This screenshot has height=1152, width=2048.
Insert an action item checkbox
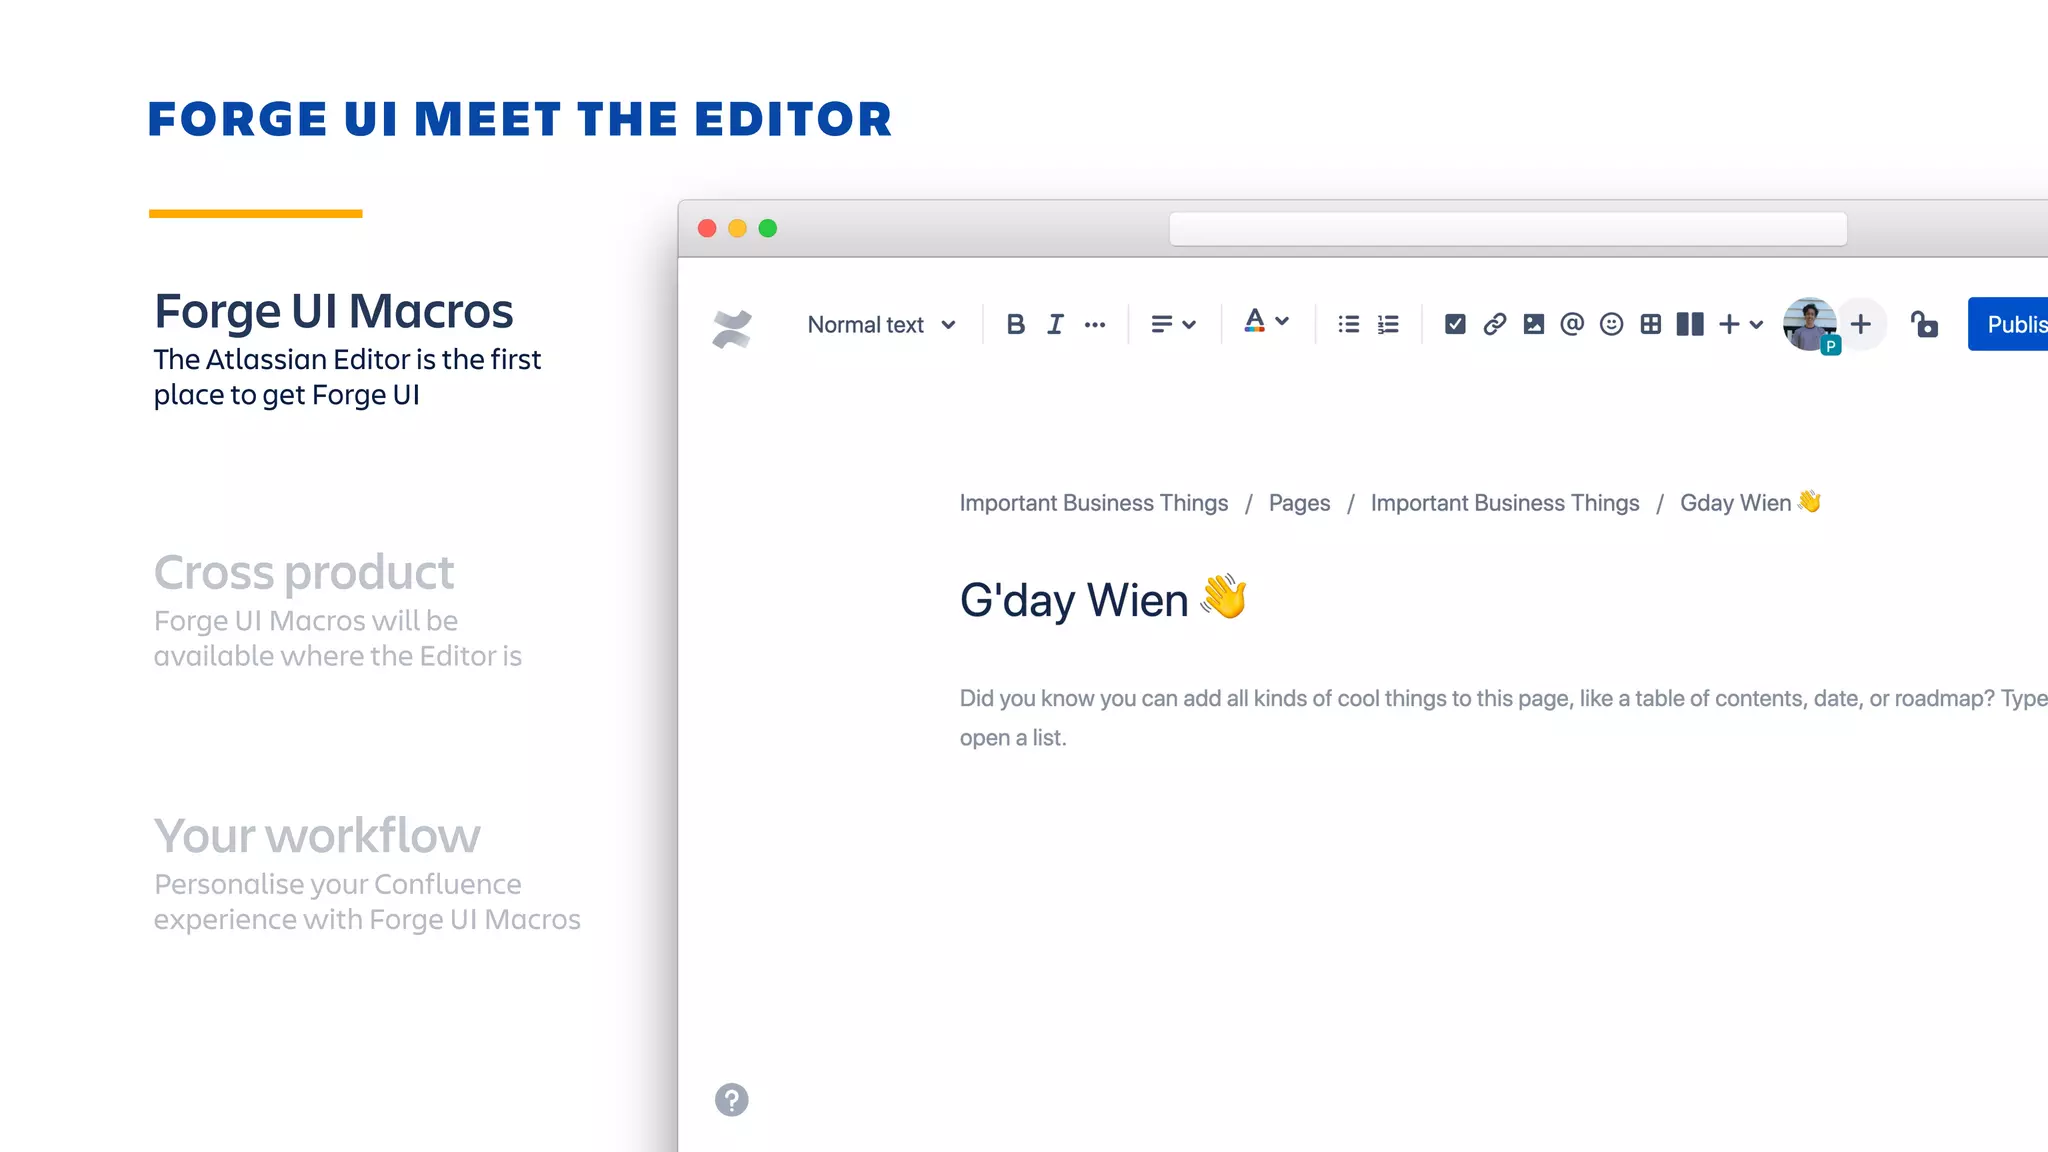coord(1455,324)
